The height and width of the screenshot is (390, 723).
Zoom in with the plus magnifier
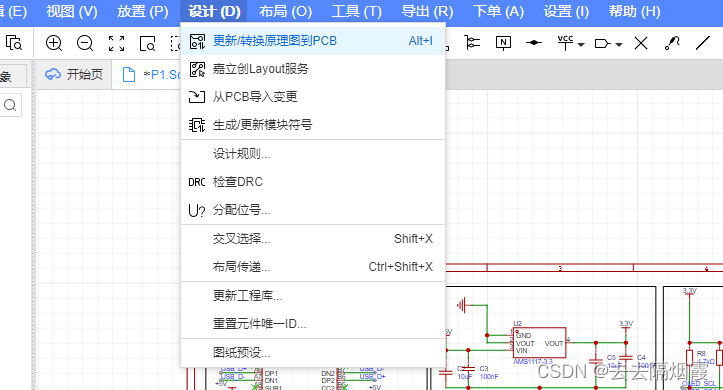[54, 43]
